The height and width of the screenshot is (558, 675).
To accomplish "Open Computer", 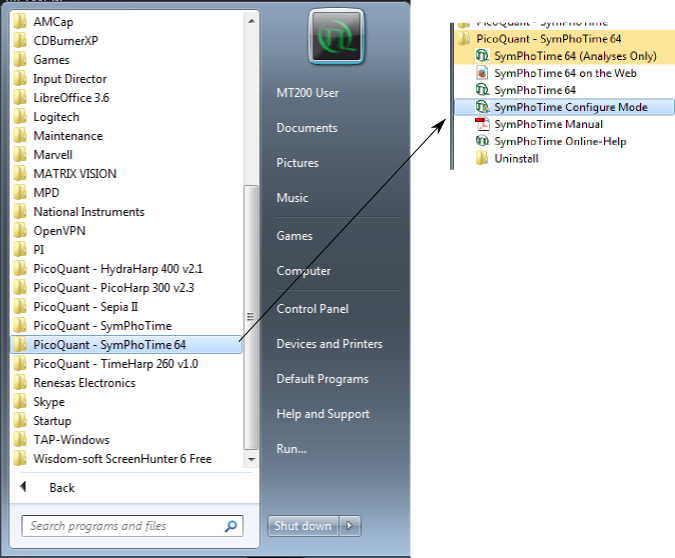I will tap(303, 271).
